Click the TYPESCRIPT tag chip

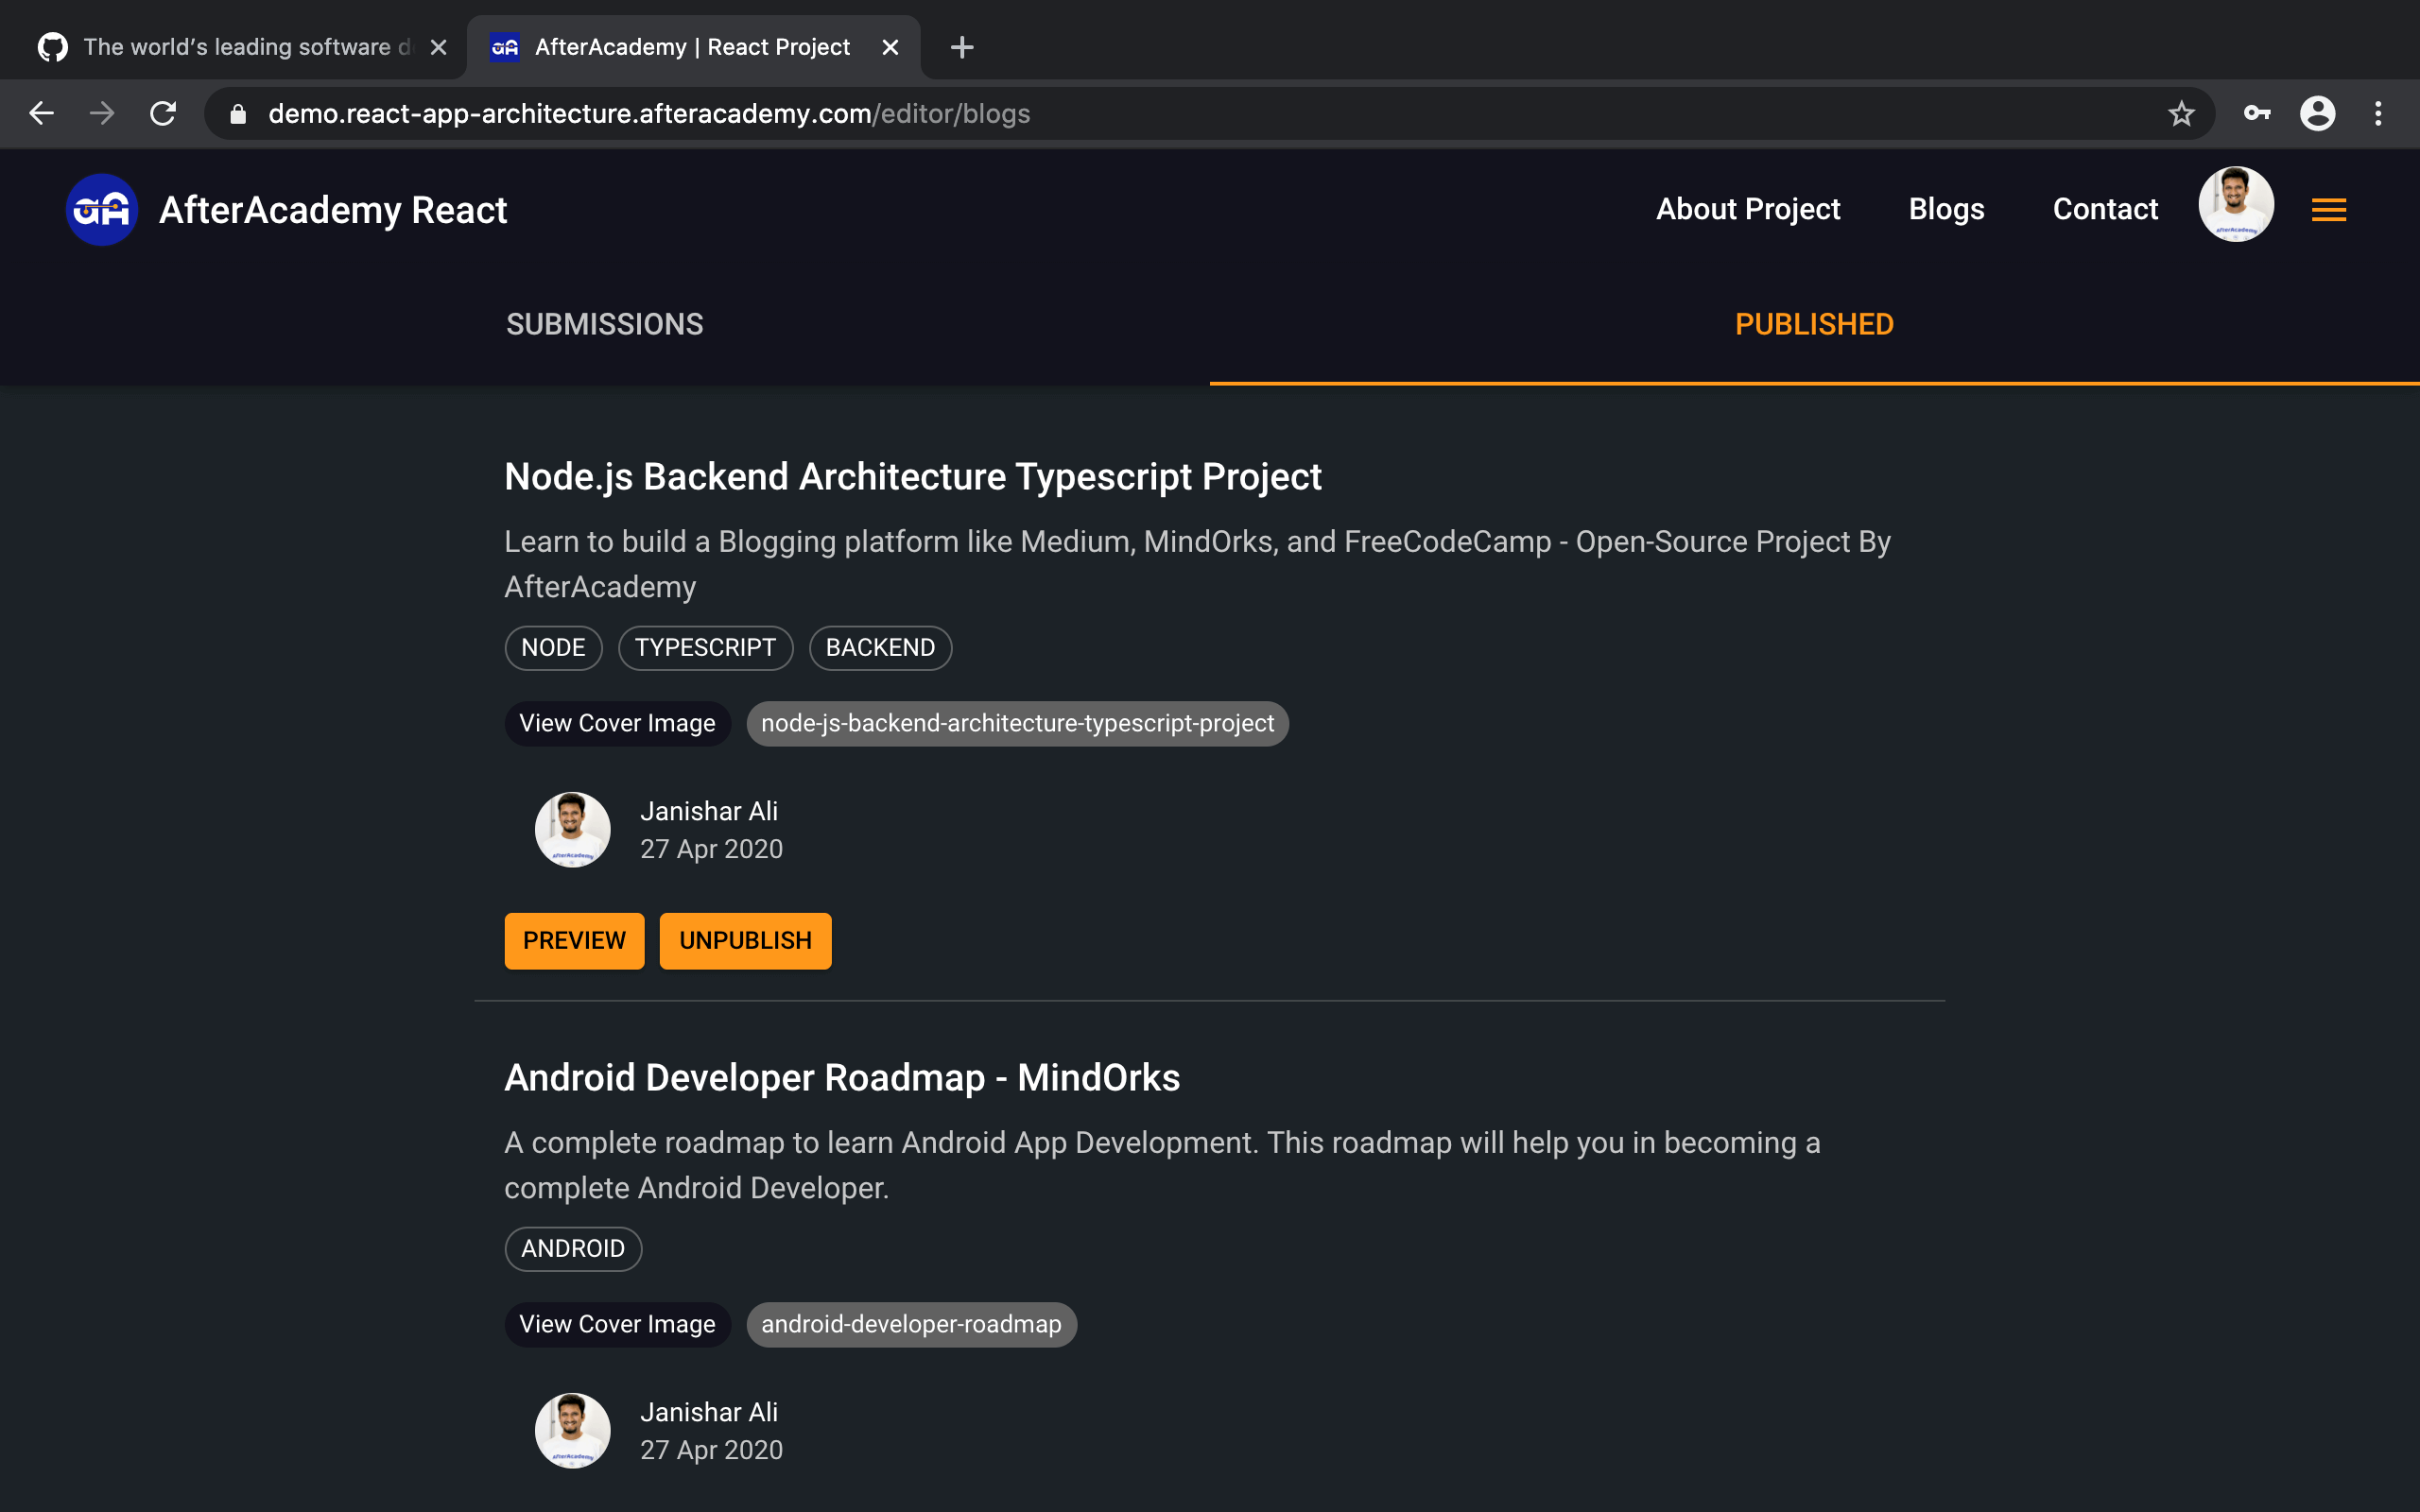705,648
